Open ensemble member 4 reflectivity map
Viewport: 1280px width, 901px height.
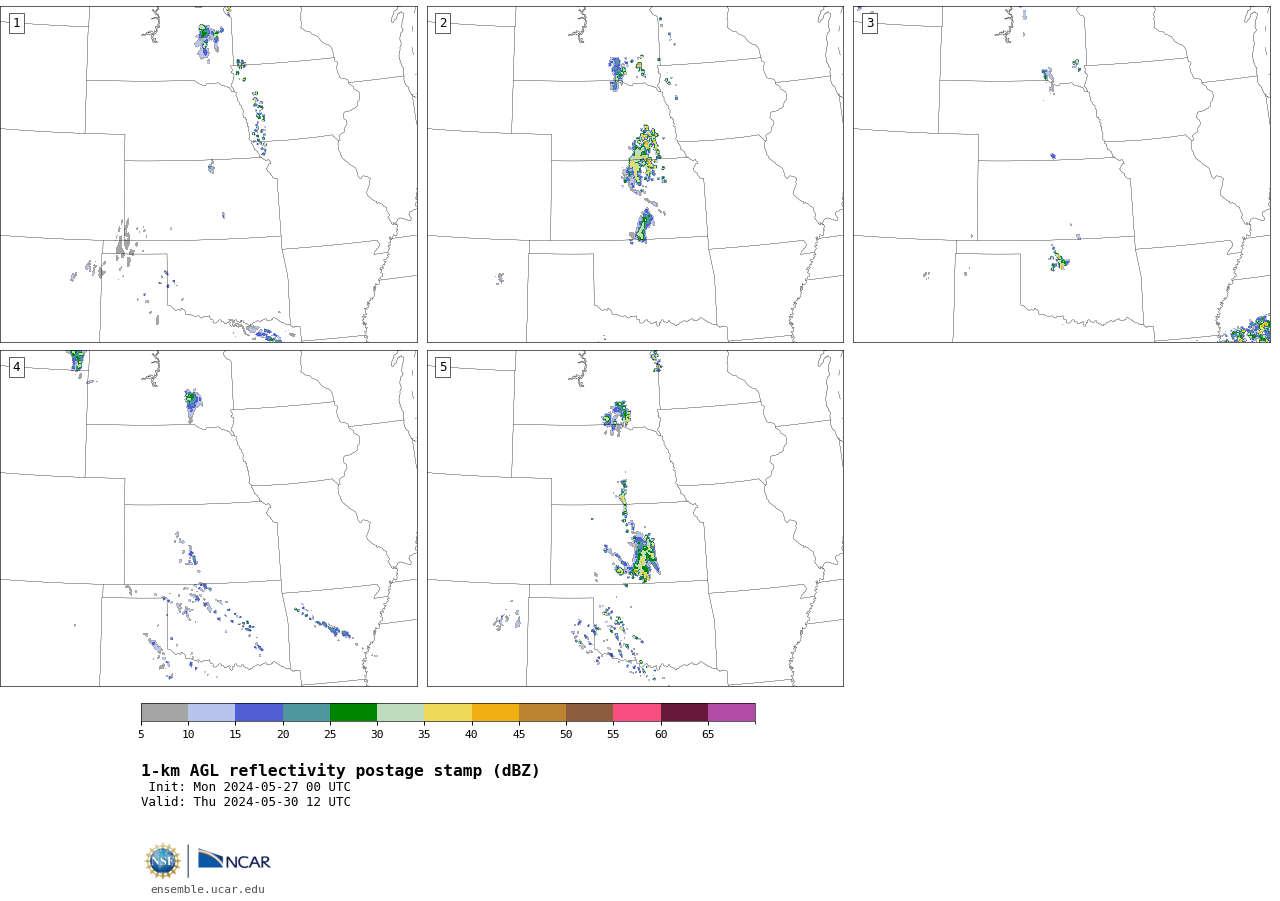[x=209, y=518]
